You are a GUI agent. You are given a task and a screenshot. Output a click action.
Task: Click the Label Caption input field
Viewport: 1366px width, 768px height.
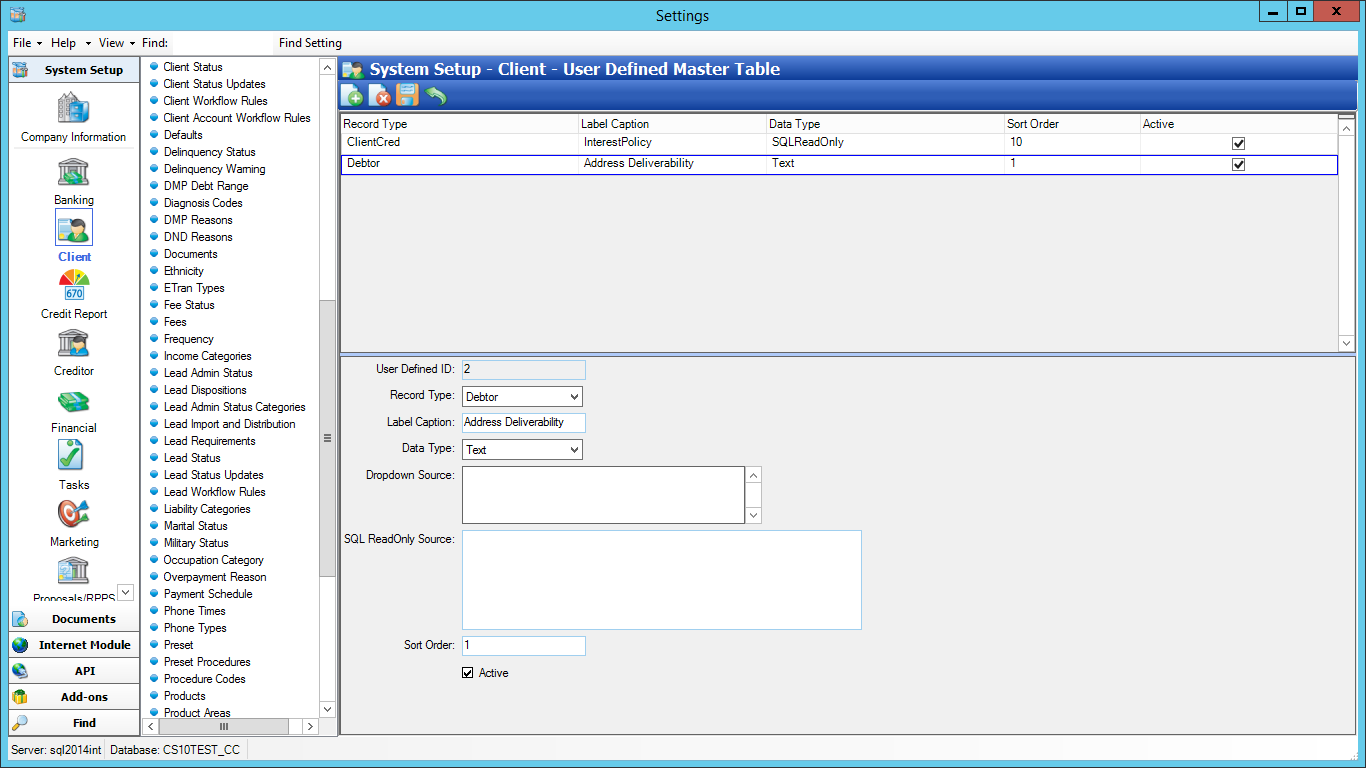pos(524,423)
